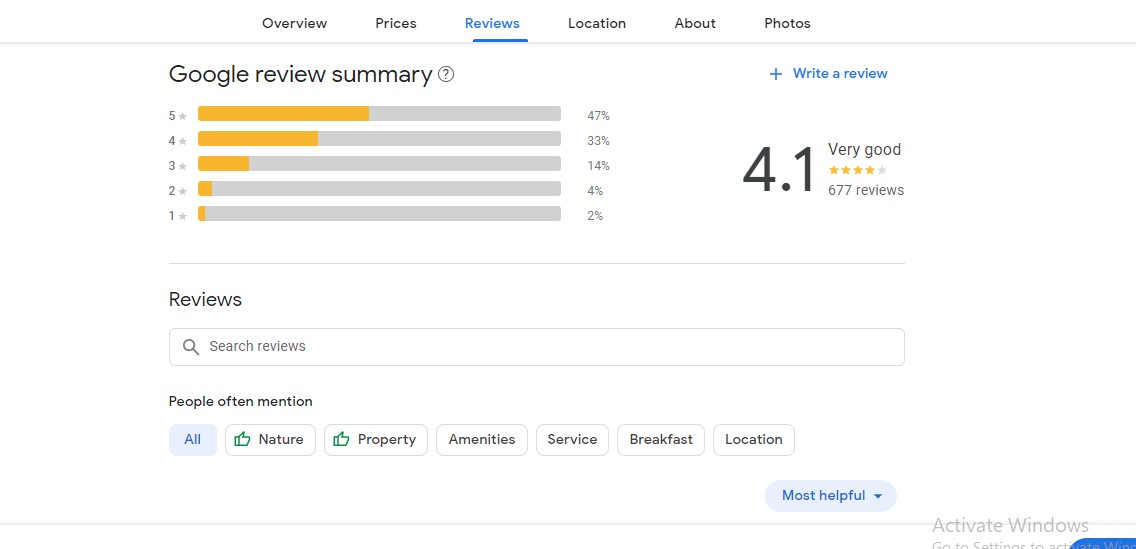Toggle the Breakfast filter chip
This screenshot has width=1136, height=549.
(x=661, y=439)
